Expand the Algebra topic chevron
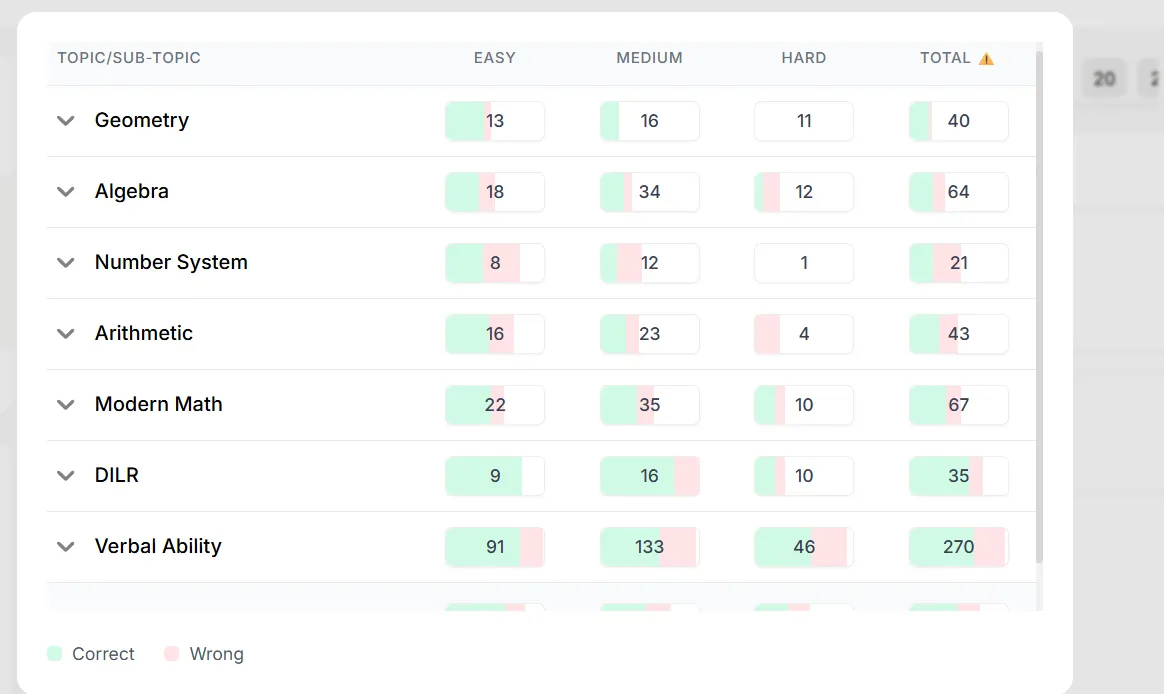This screenshot has height=694, width=1164. pyautogui.click(x=66, y=192)
